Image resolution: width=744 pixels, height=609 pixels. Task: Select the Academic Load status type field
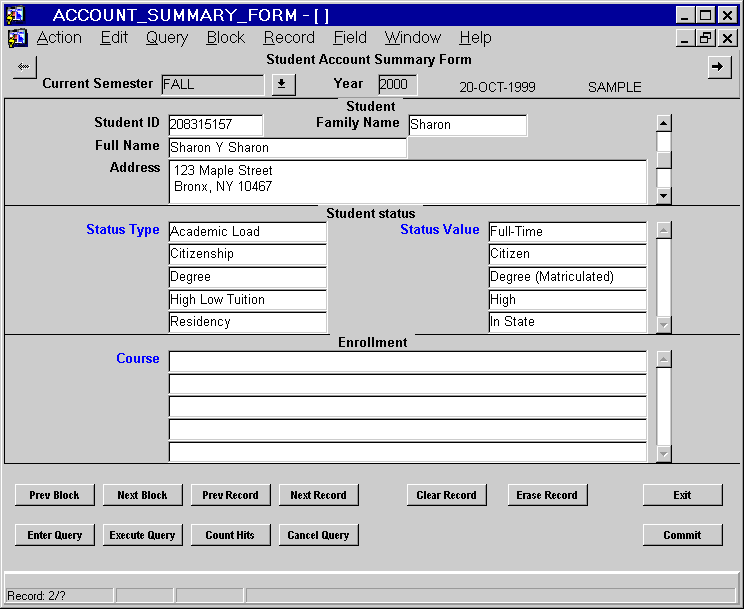point(248,232)
